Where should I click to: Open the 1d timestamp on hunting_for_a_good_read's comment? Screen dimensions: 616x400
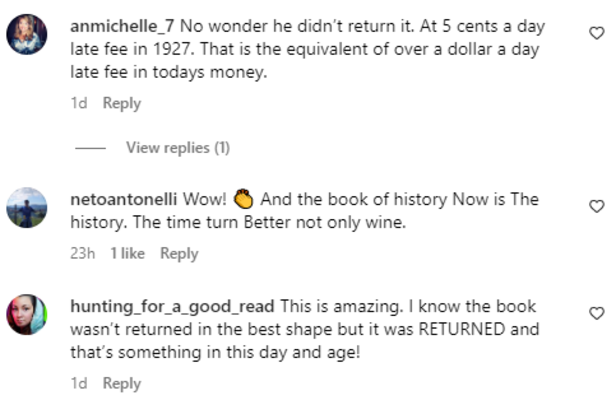pyautogui.click(x=79, y=383)
